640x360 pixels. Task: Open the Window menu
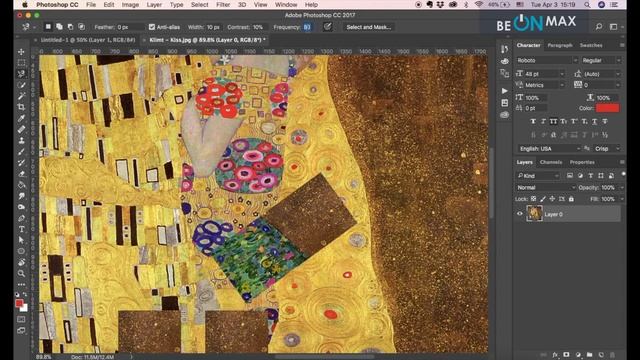point(286,5)
